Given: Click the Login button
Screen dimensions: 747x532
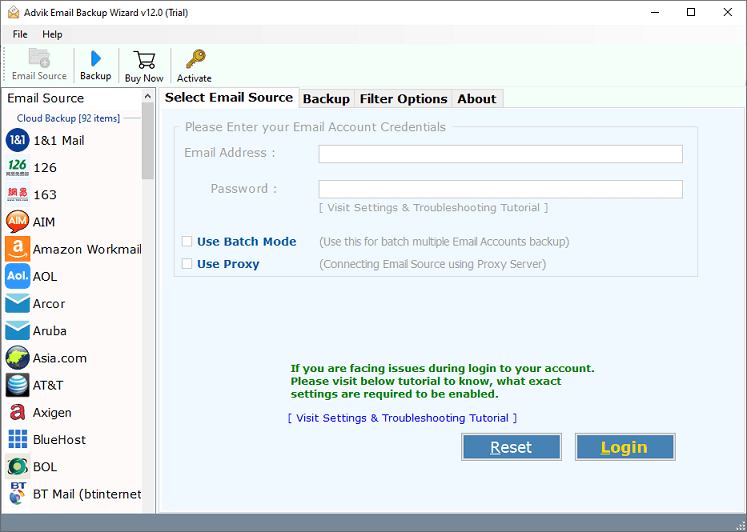Looking at the screenshot, I should [625, 447].
